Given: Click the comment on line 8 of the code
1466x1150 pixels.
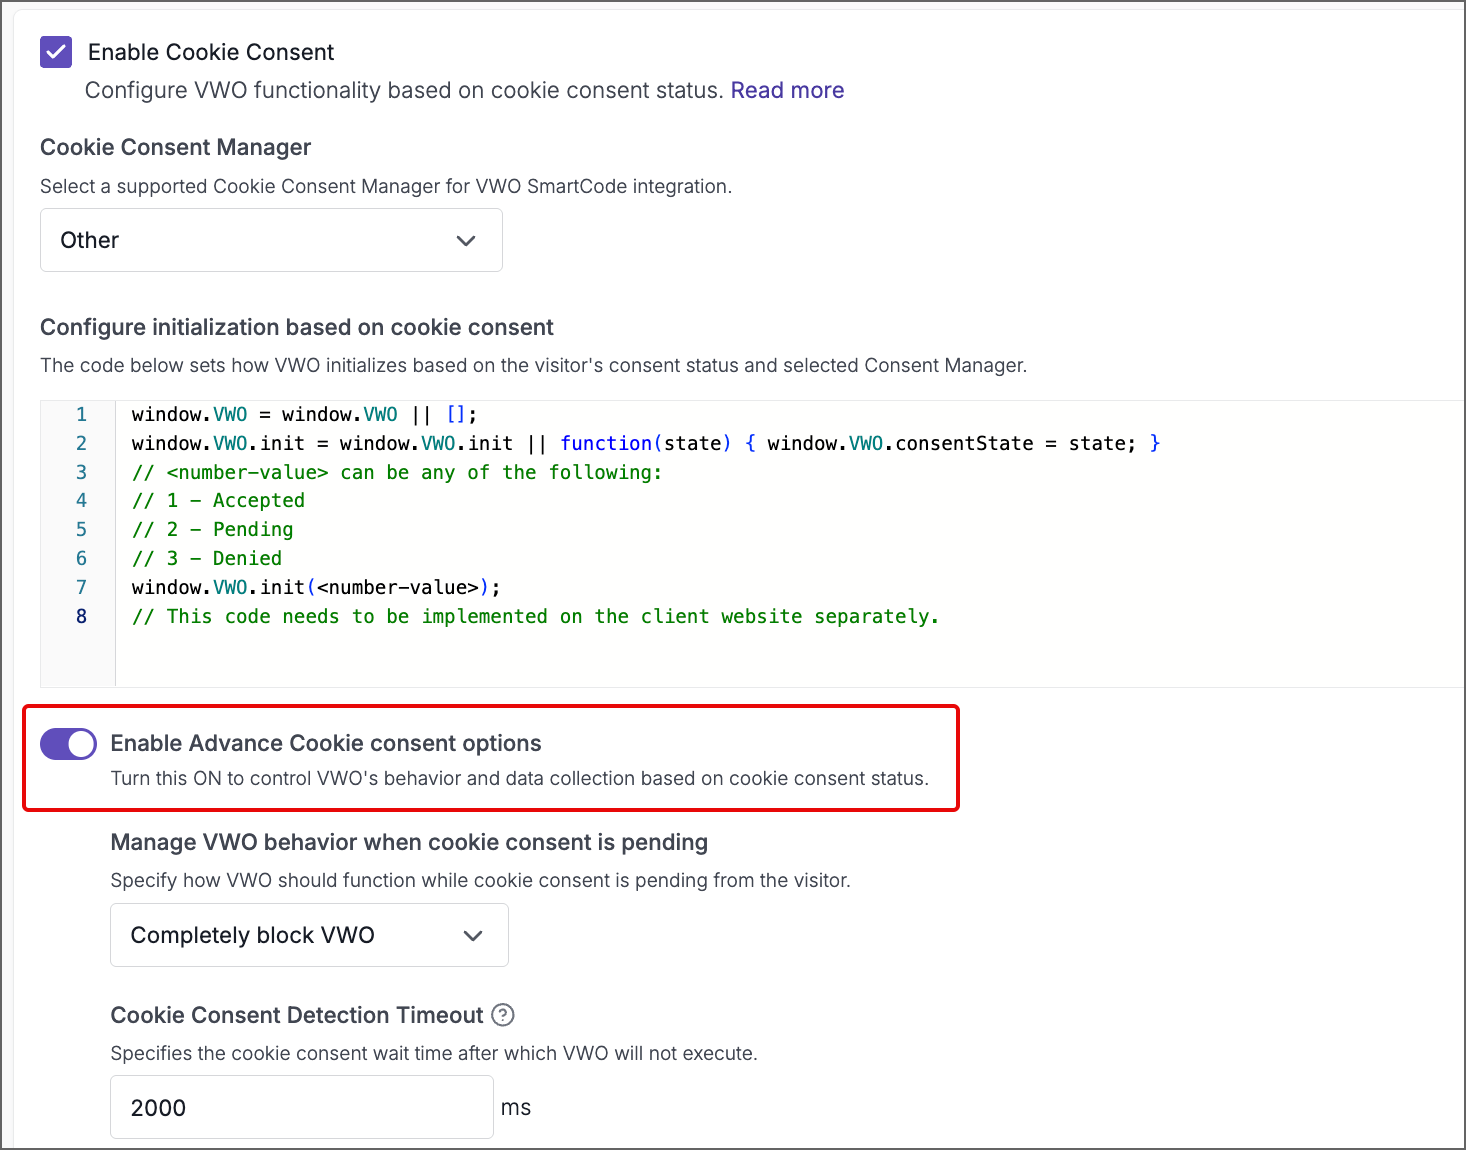Looking at the screenshot, I should (x=535, y=616).
